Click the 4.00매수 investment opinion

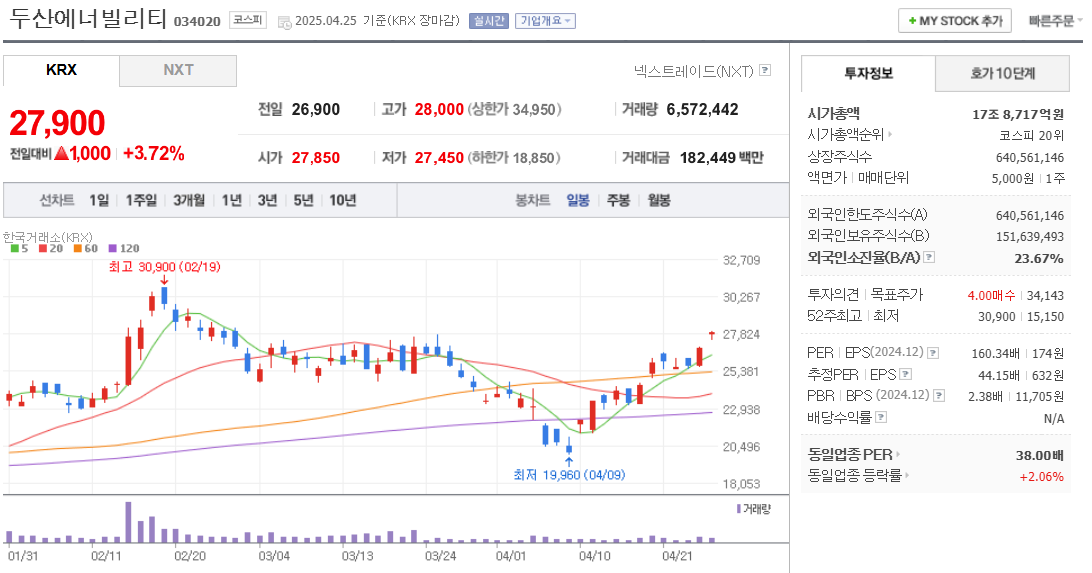click(x=991, y=296)
